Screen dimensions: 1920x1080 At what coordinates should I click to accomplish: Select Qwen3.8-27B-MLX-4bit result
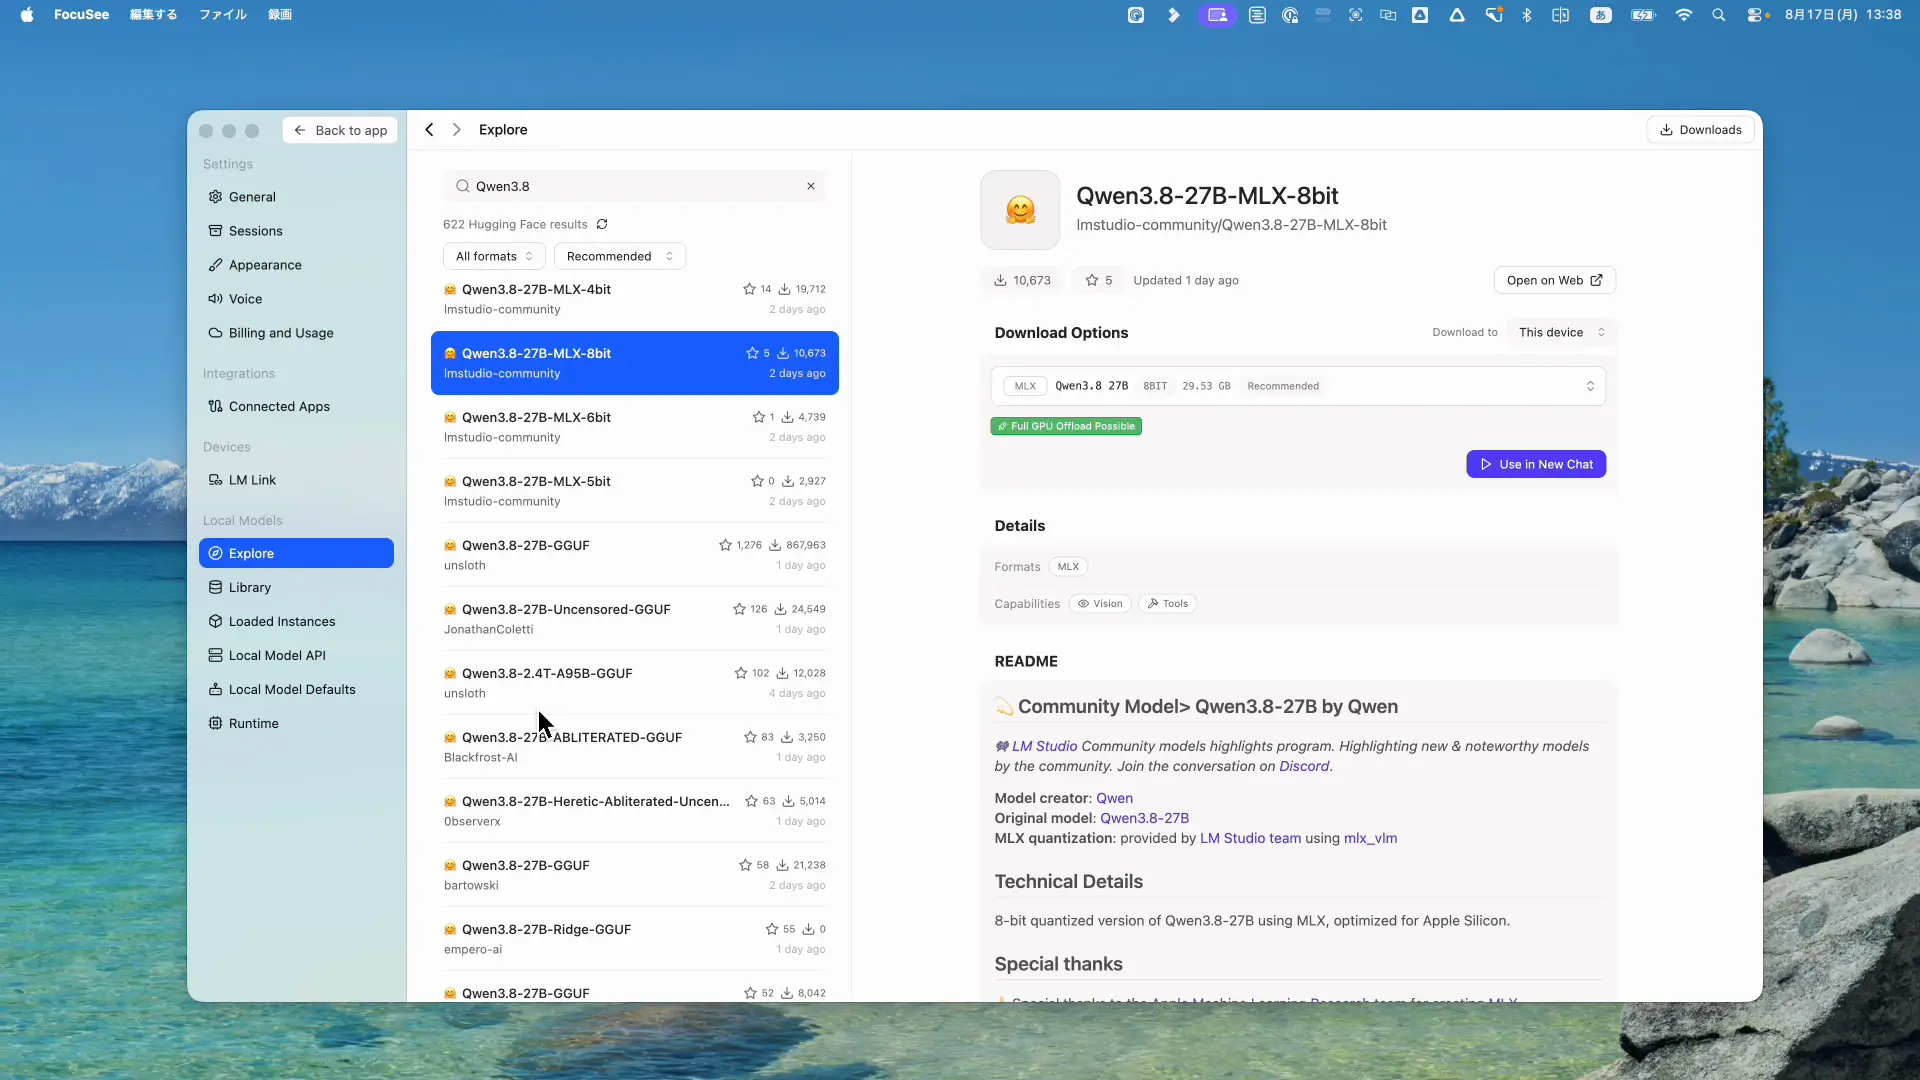pos(634,299)
